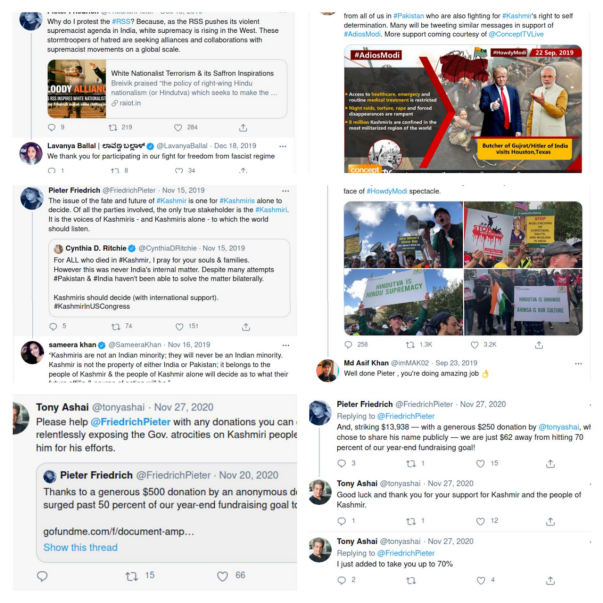Like the RSS protest tweet with 284 likes
The height and width of the screenshot is (603, 603).
tap(178, 128)
